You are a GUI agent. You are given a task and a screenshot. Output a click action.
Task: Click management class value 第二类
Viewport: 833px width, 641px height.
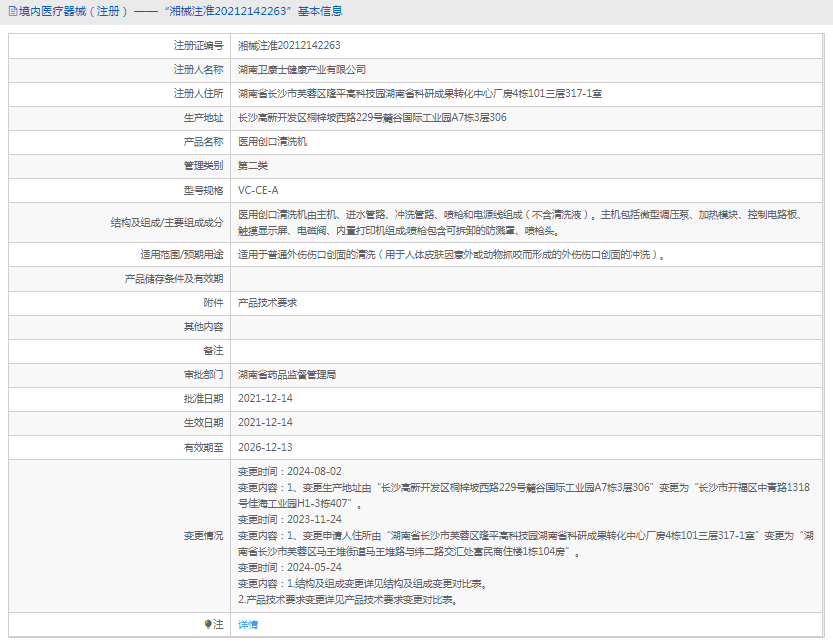[x=253, y=166]
